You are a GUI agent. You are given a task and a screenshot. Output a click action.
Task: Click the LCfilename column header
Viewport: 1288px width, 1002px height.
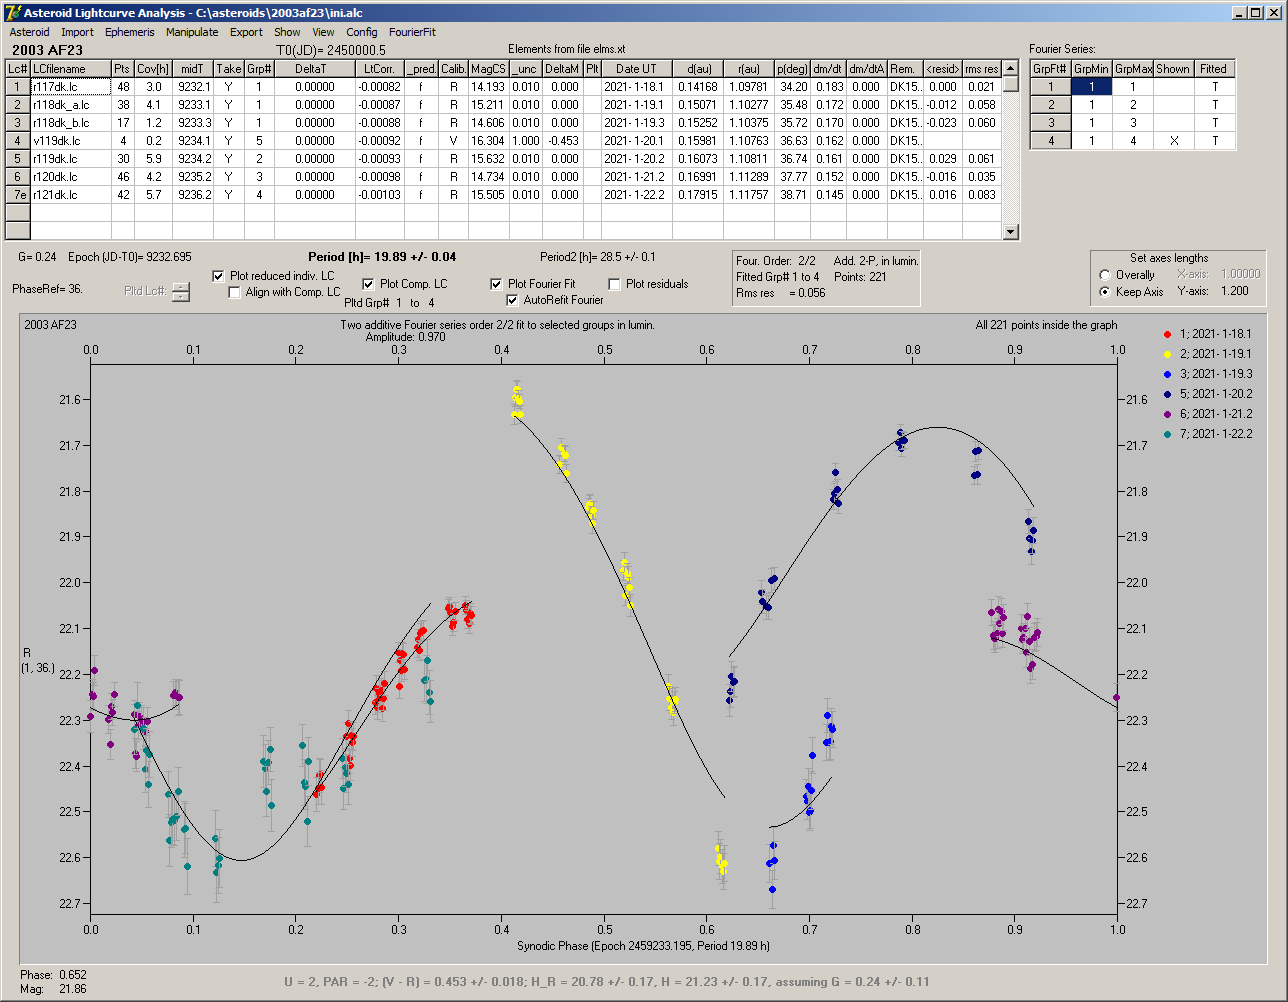click(70, 69)
